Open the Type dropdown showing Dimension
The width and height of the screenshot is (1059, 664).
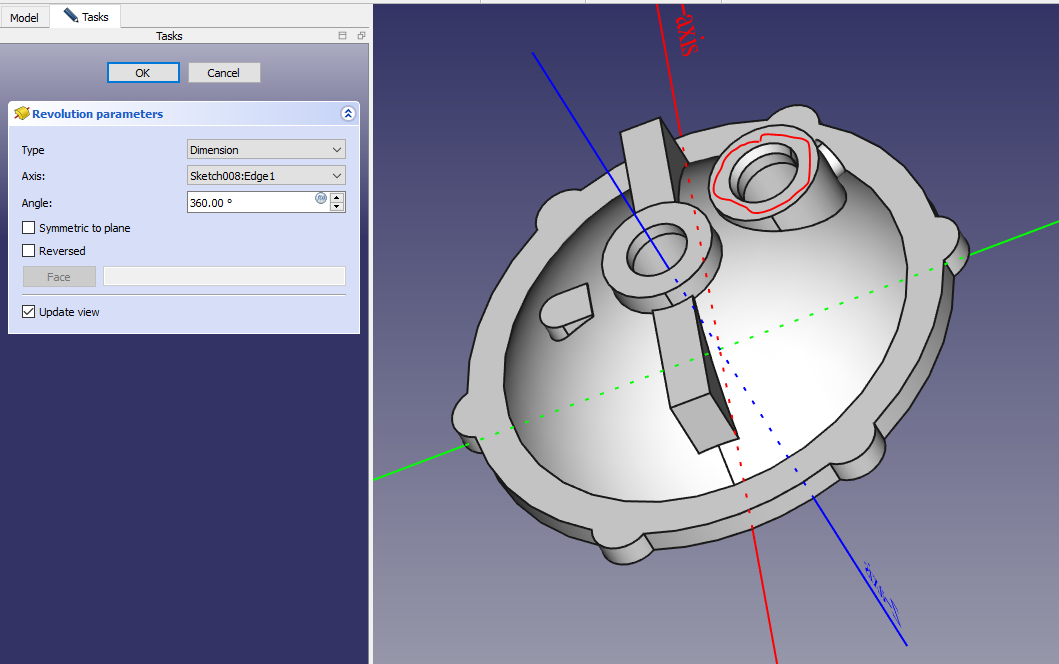(266, 150)
